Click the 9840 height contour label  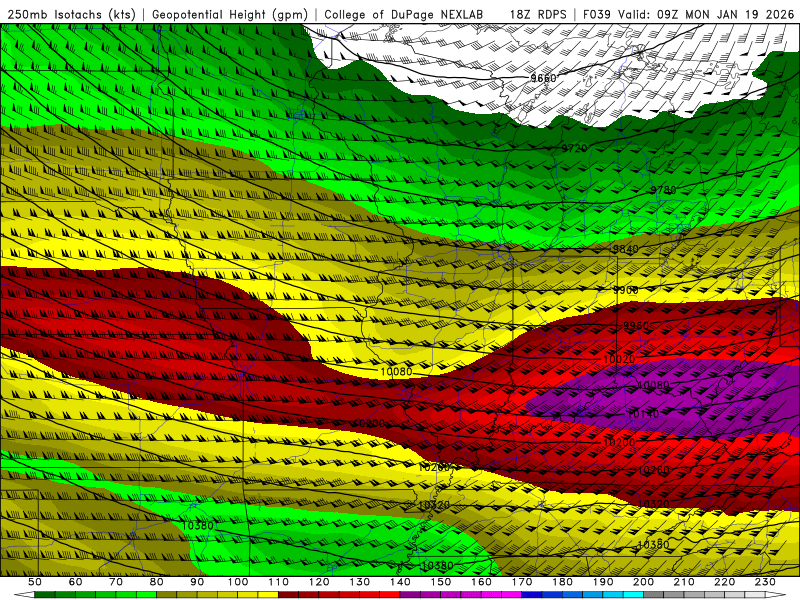coord(626,249)
